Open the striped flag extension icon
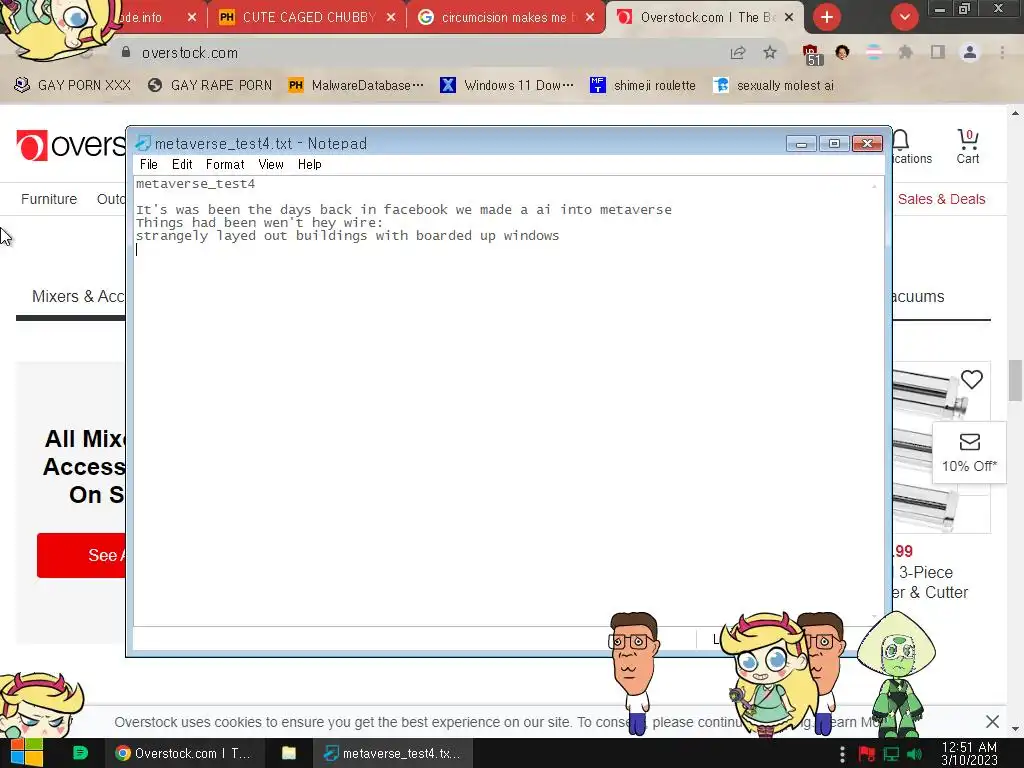This screenshot has height=768, width=1024. (874, 53)
